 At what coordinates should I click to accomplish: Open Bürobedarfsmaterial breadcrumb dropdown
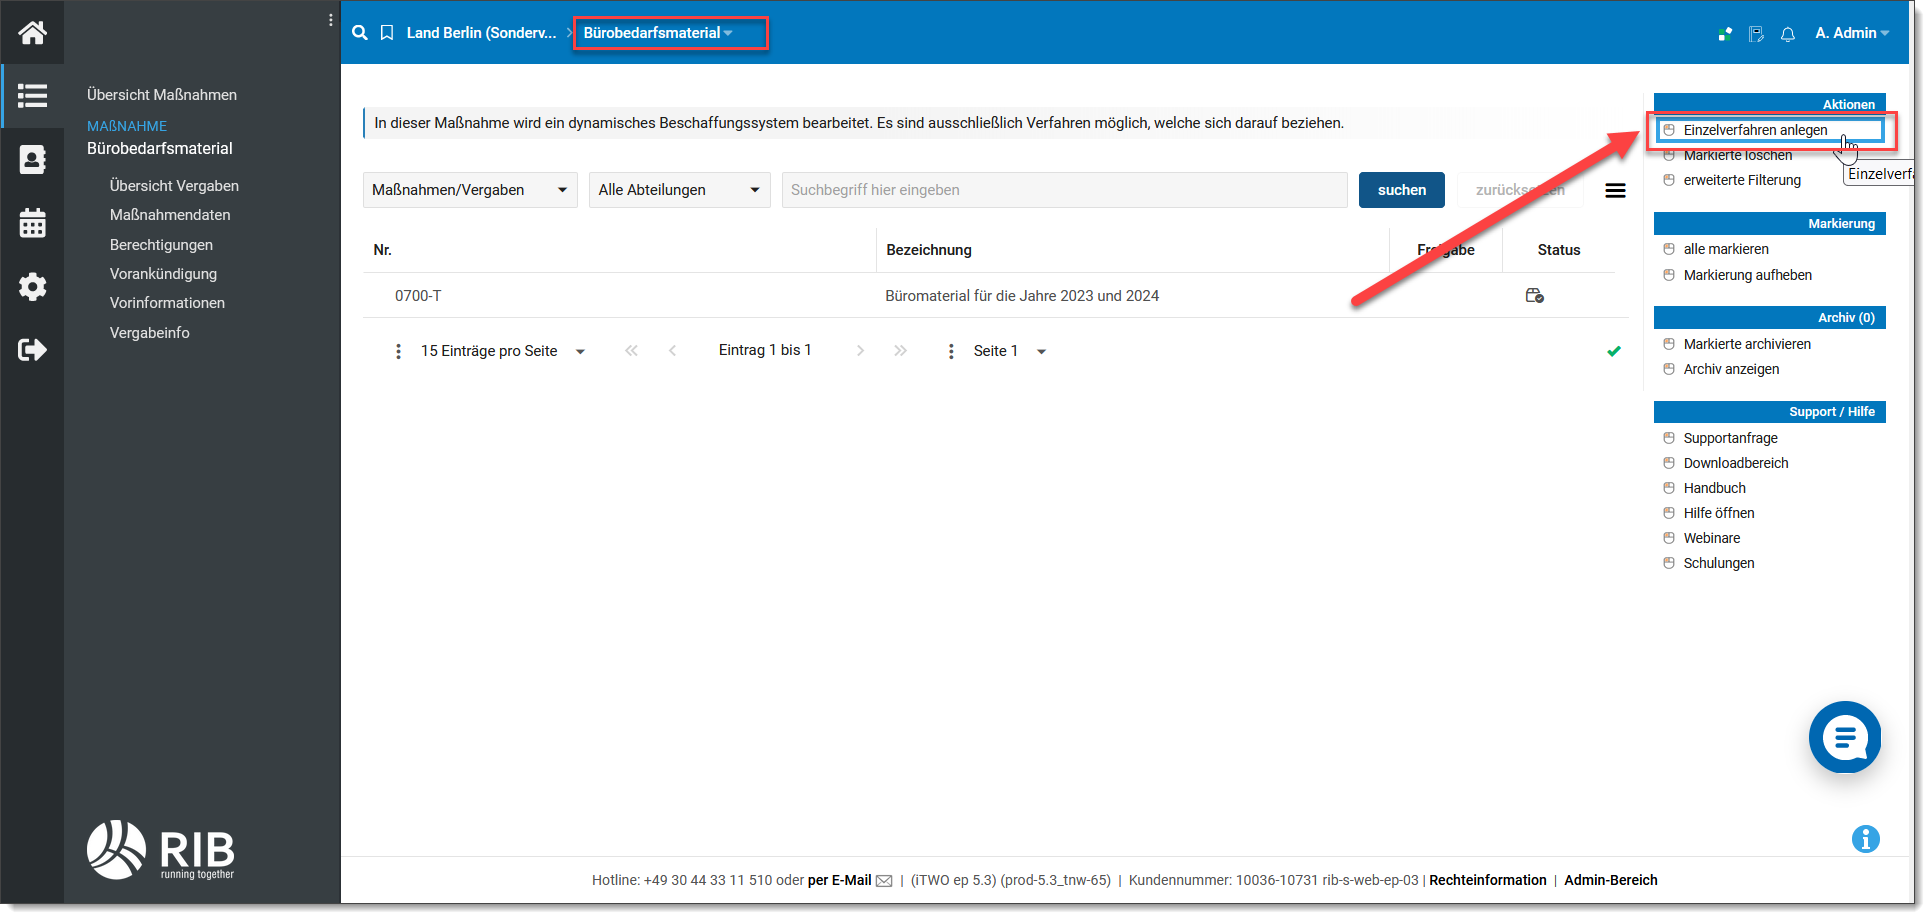(658, 33)
